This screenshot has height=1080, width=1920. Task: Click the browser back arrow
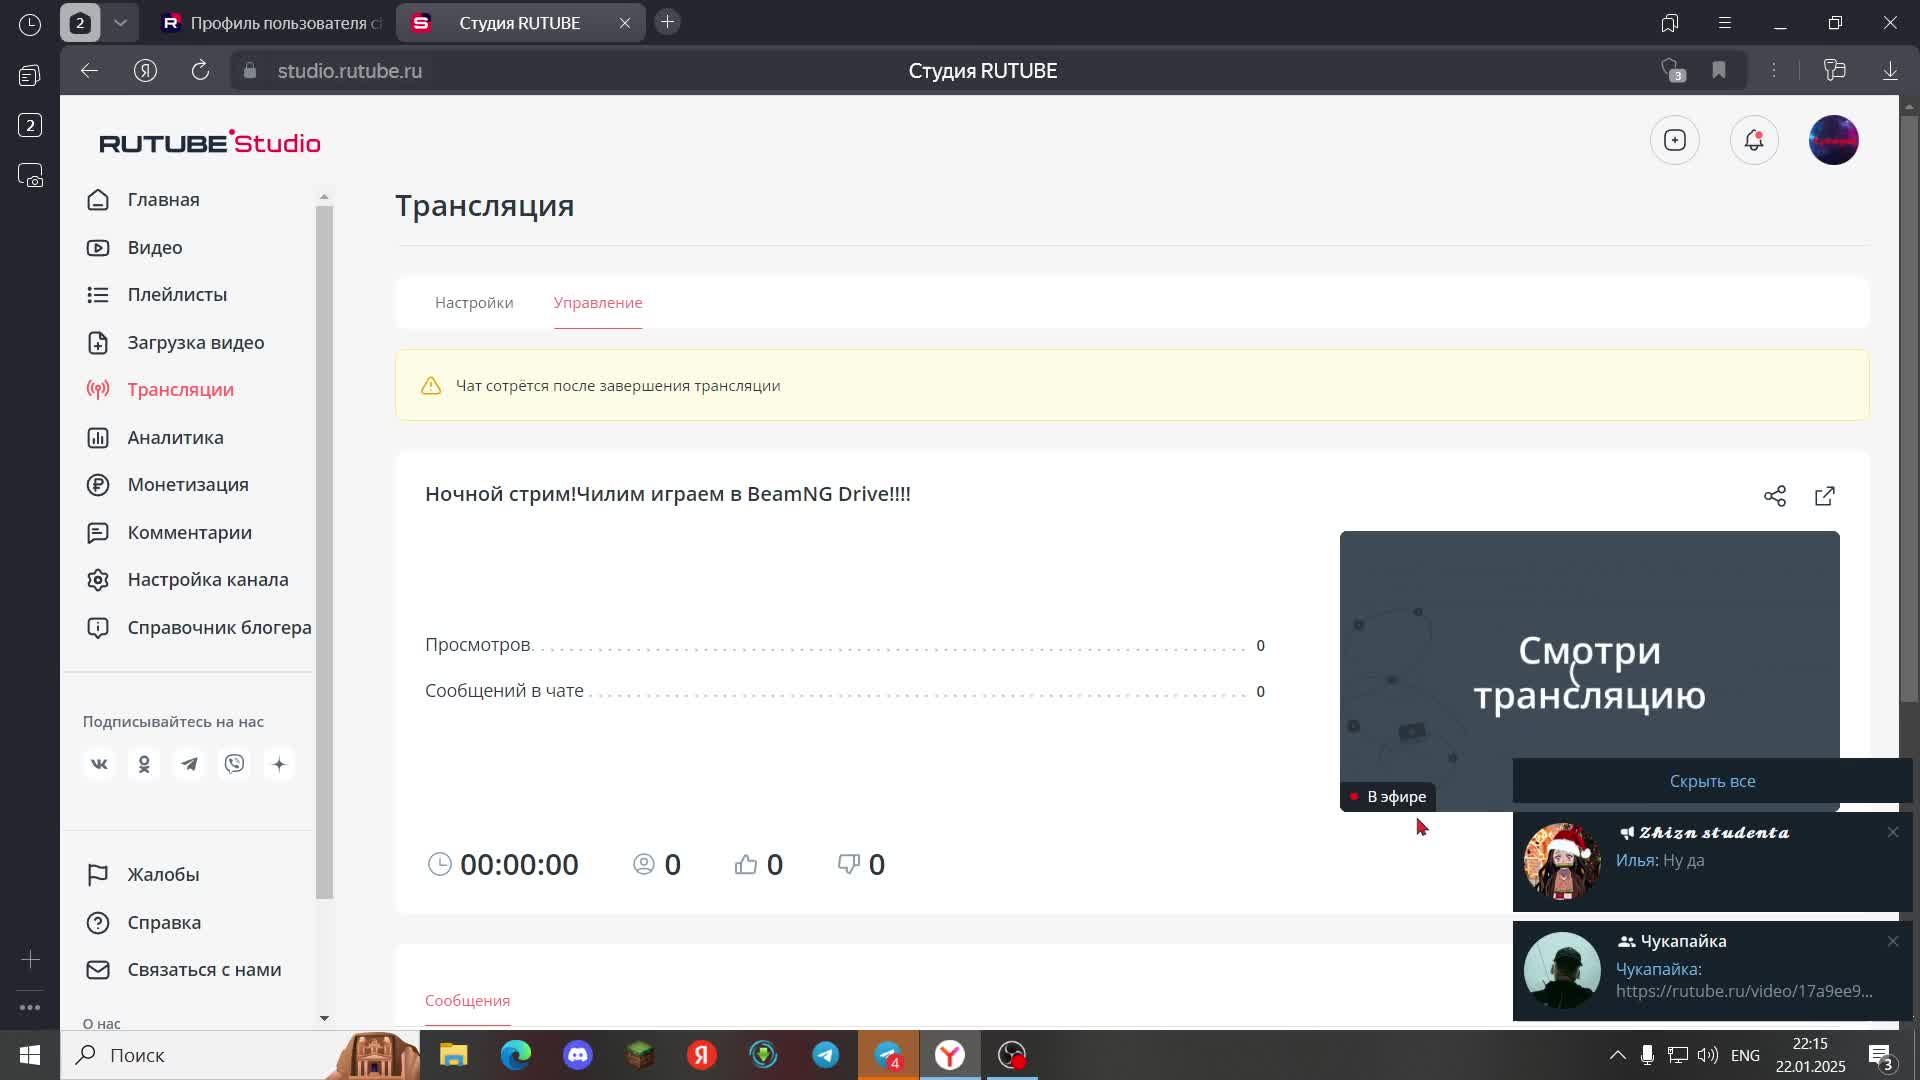[89, 71]
